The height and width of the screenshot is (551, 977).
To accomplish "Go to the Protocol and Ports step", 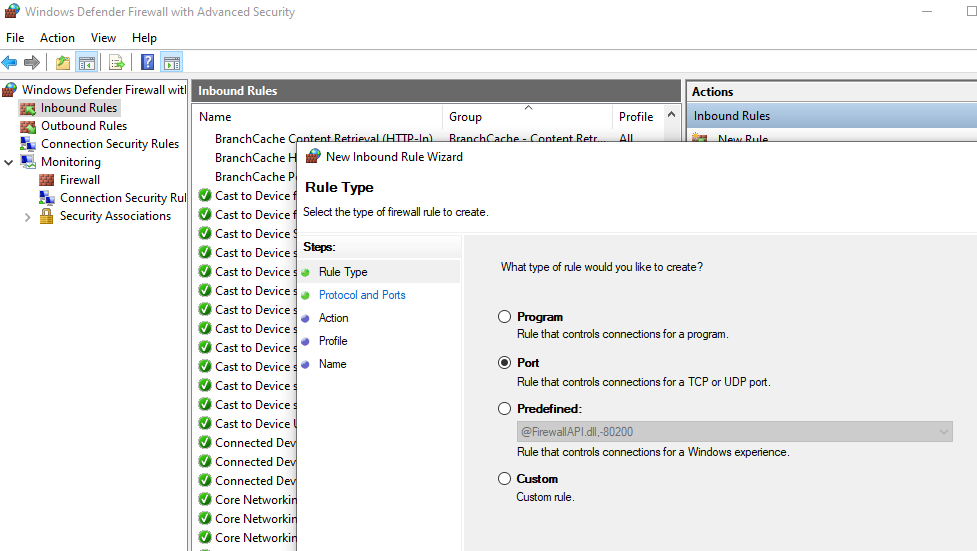I will (x=362, y=295).
